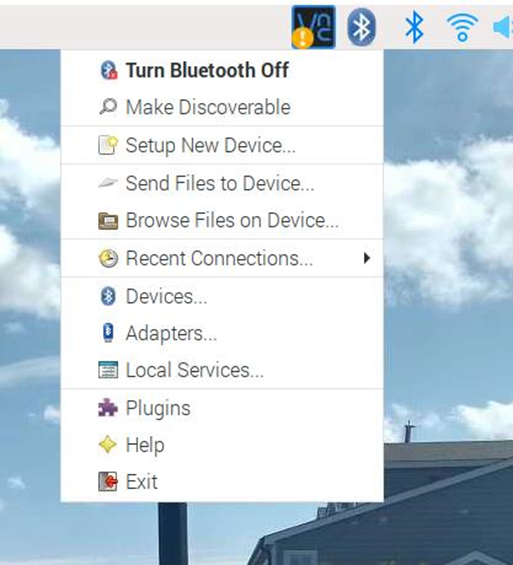513x565 pixels.
Task: Click the clock icon beside Recent Connections
Action: tap(108, 258)
